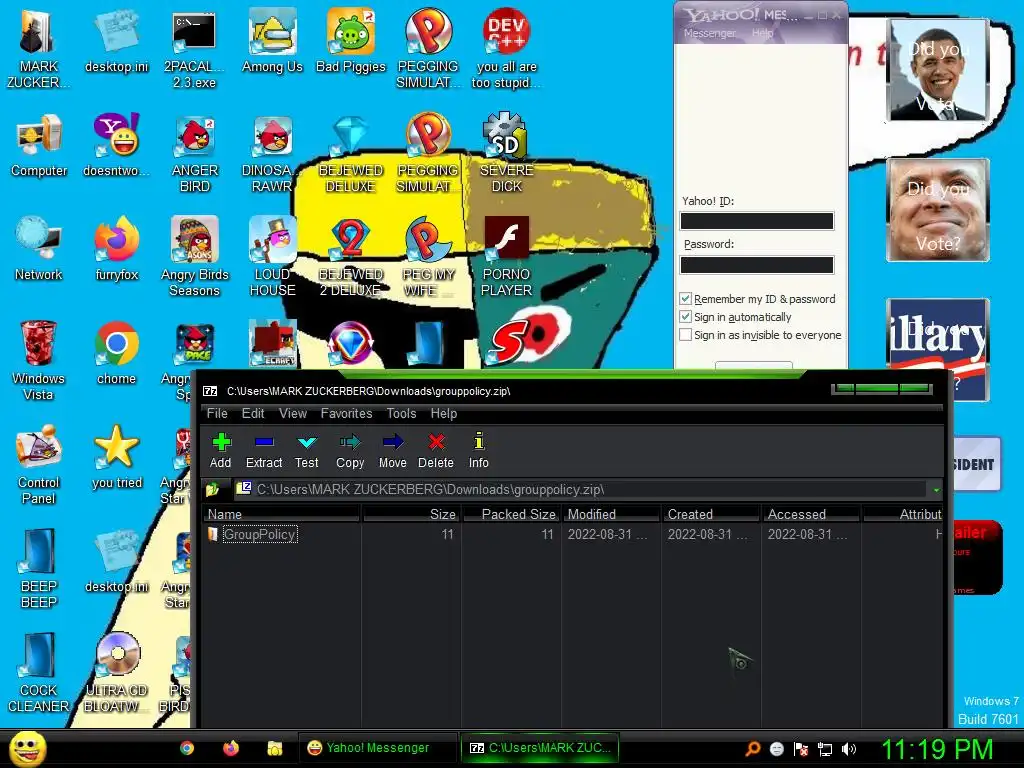The image size is (1024, 768).
Task: Click the Move toolbar icon in 7-Zip
Action: point(392,451)
